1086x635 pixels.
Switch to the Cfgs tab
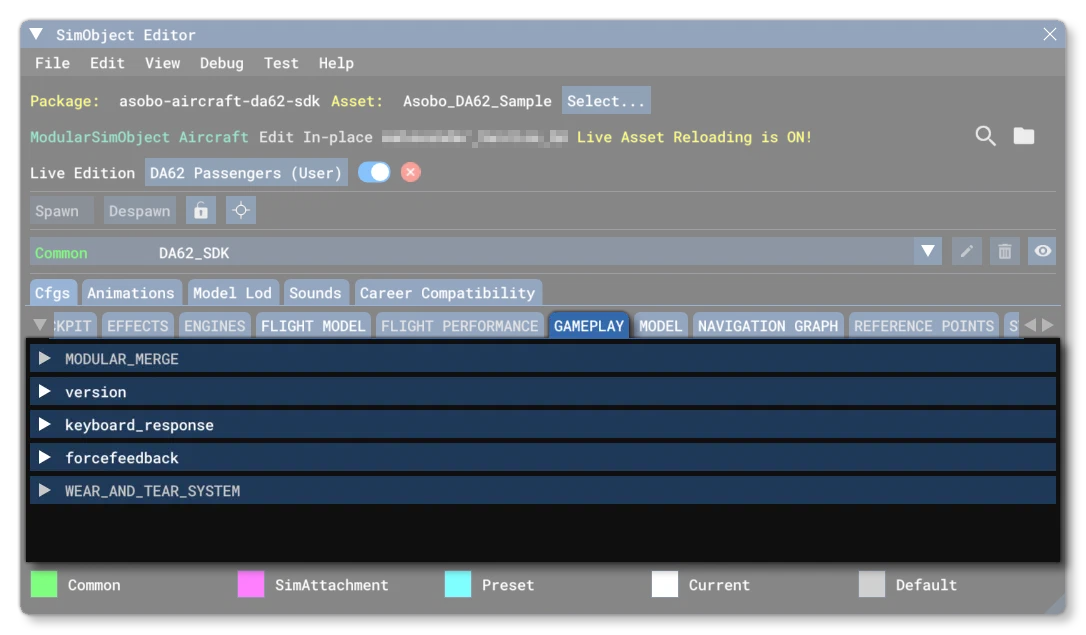point(52,293)
